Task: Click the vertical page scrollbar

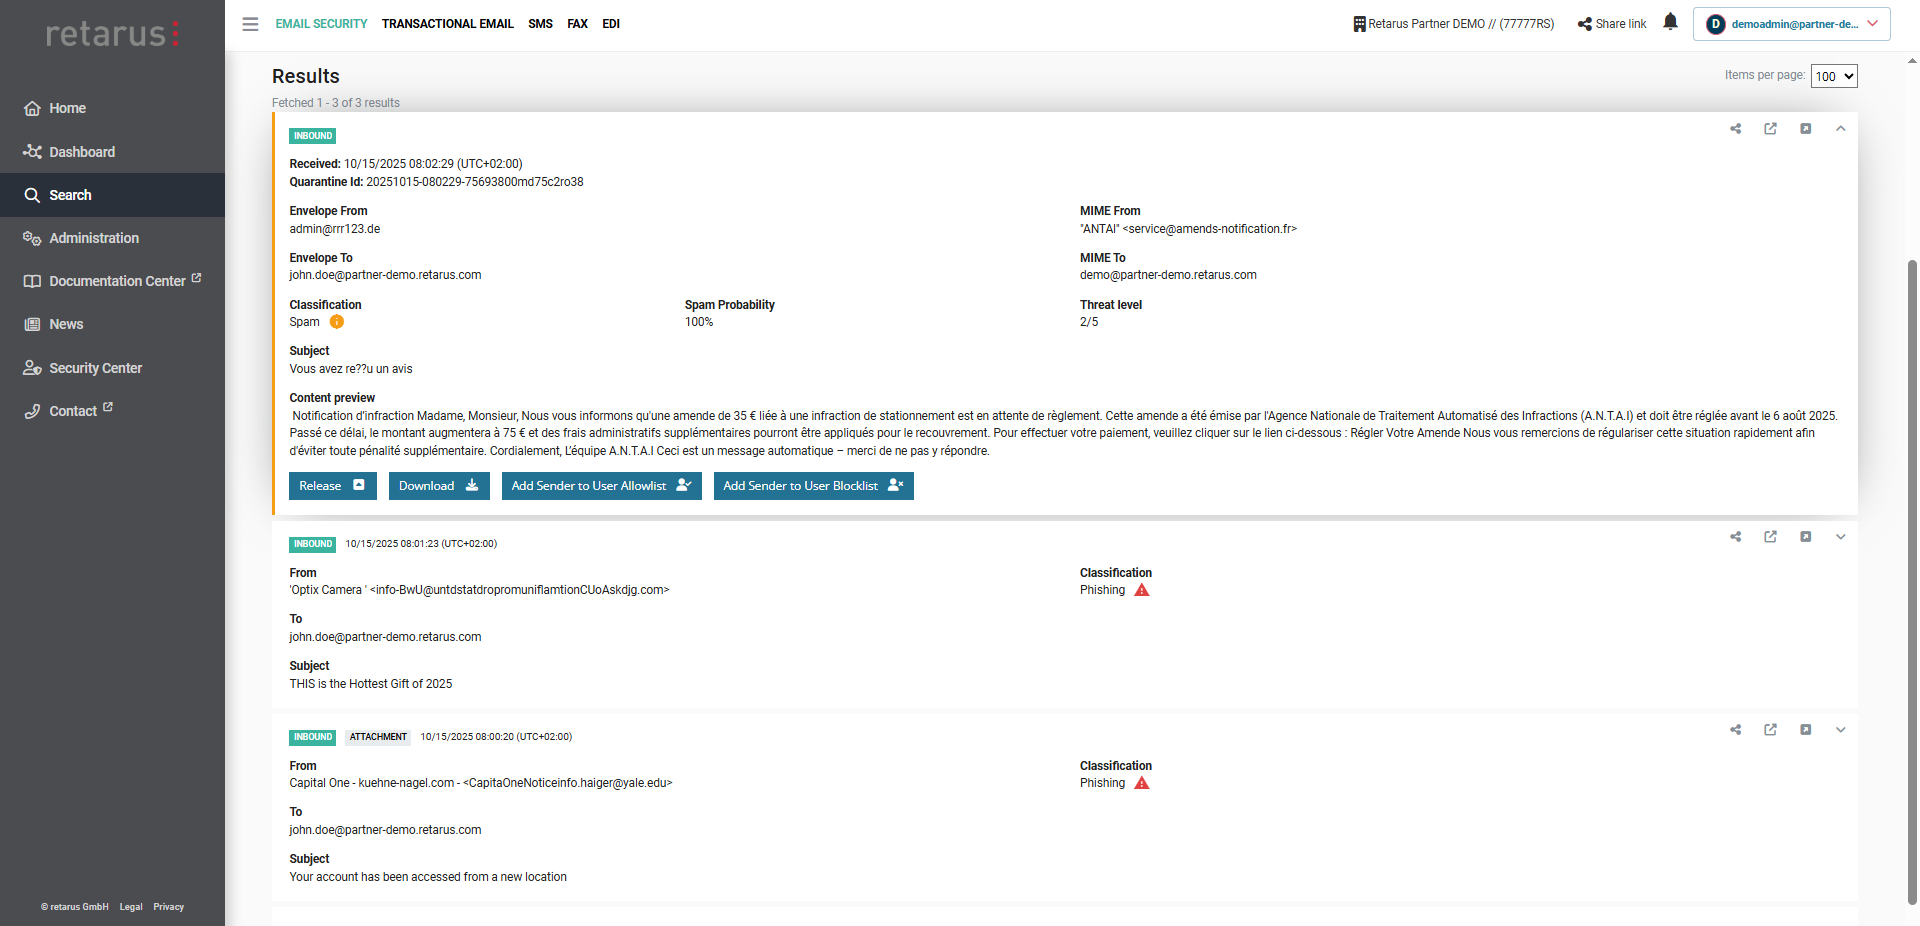Action: click(x=1912, y=580)
